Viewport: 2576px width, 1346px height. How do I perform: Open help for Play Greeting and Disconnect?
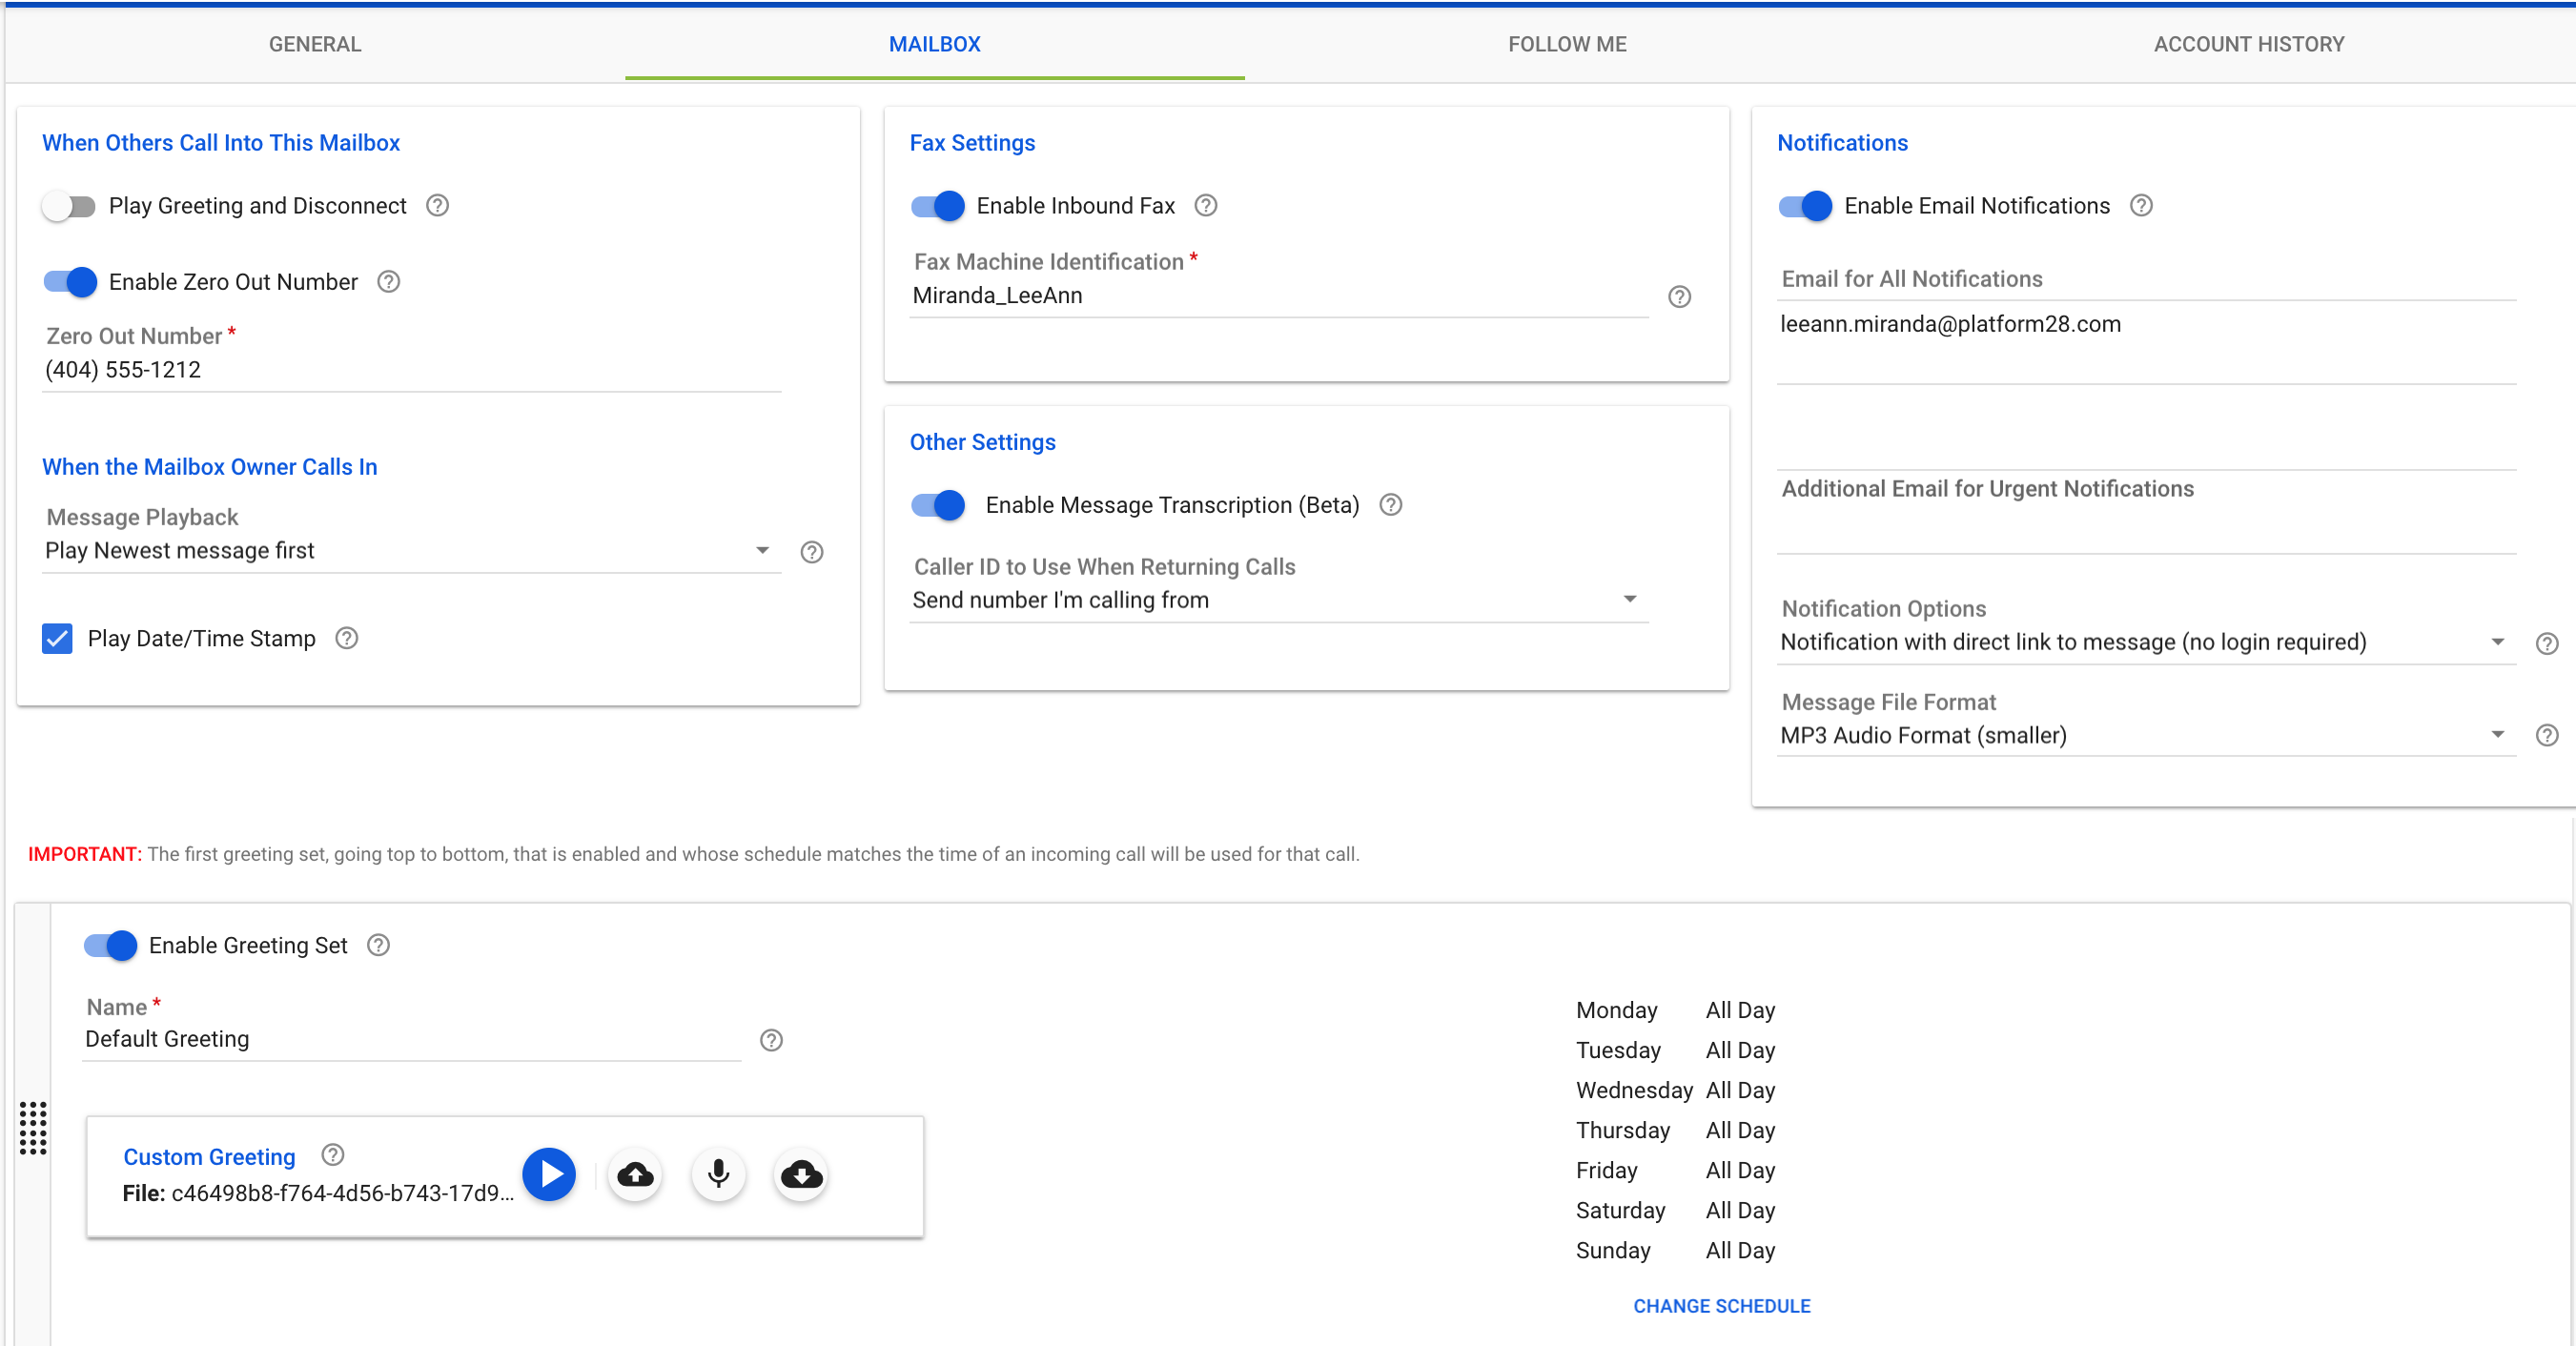(437, 205)
